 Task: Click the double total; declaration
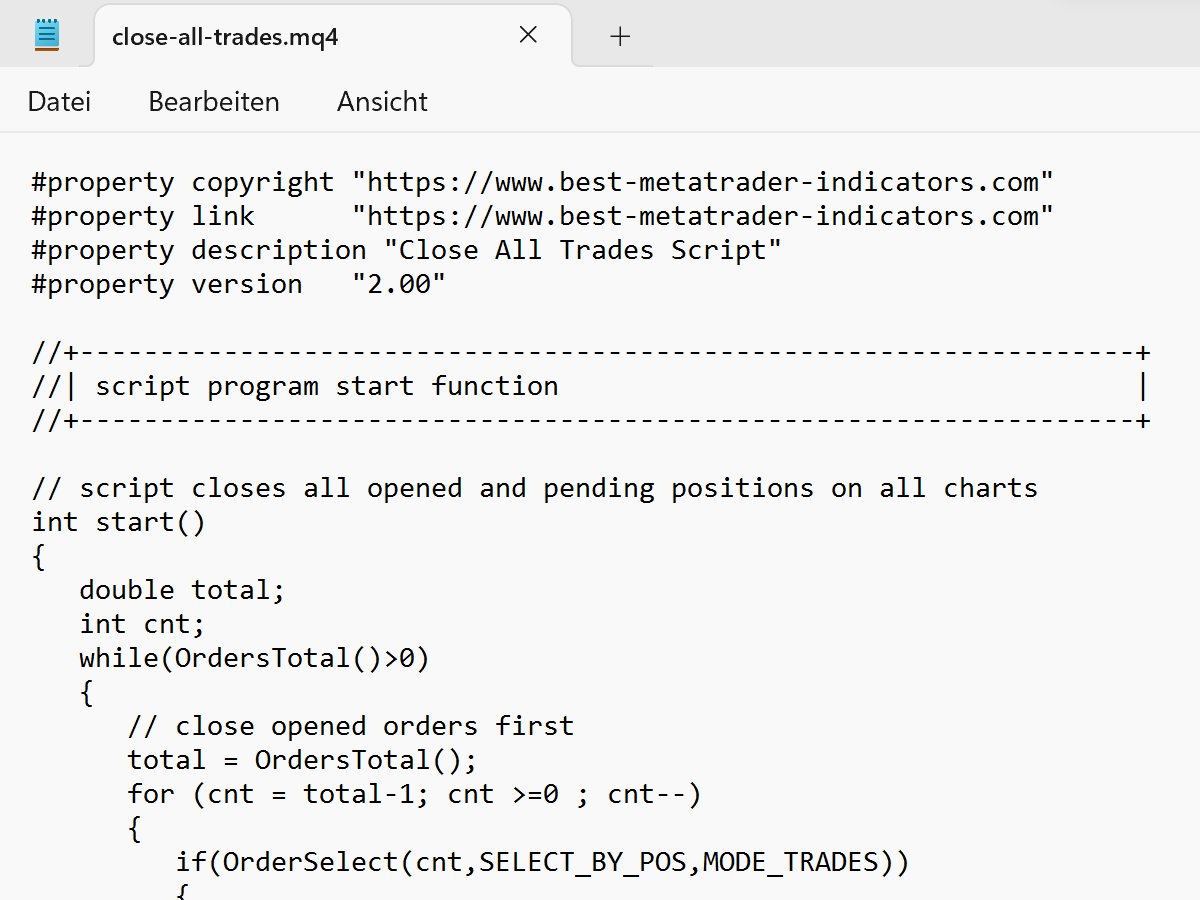click(180, 589)
